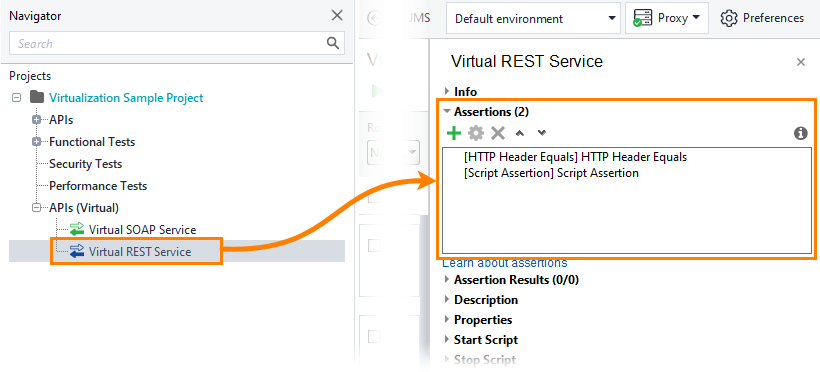The height and width of the screenshot is (372, 820).
Task: Click the Virtual REST Service panel title
Action: [x=527, y=62]
